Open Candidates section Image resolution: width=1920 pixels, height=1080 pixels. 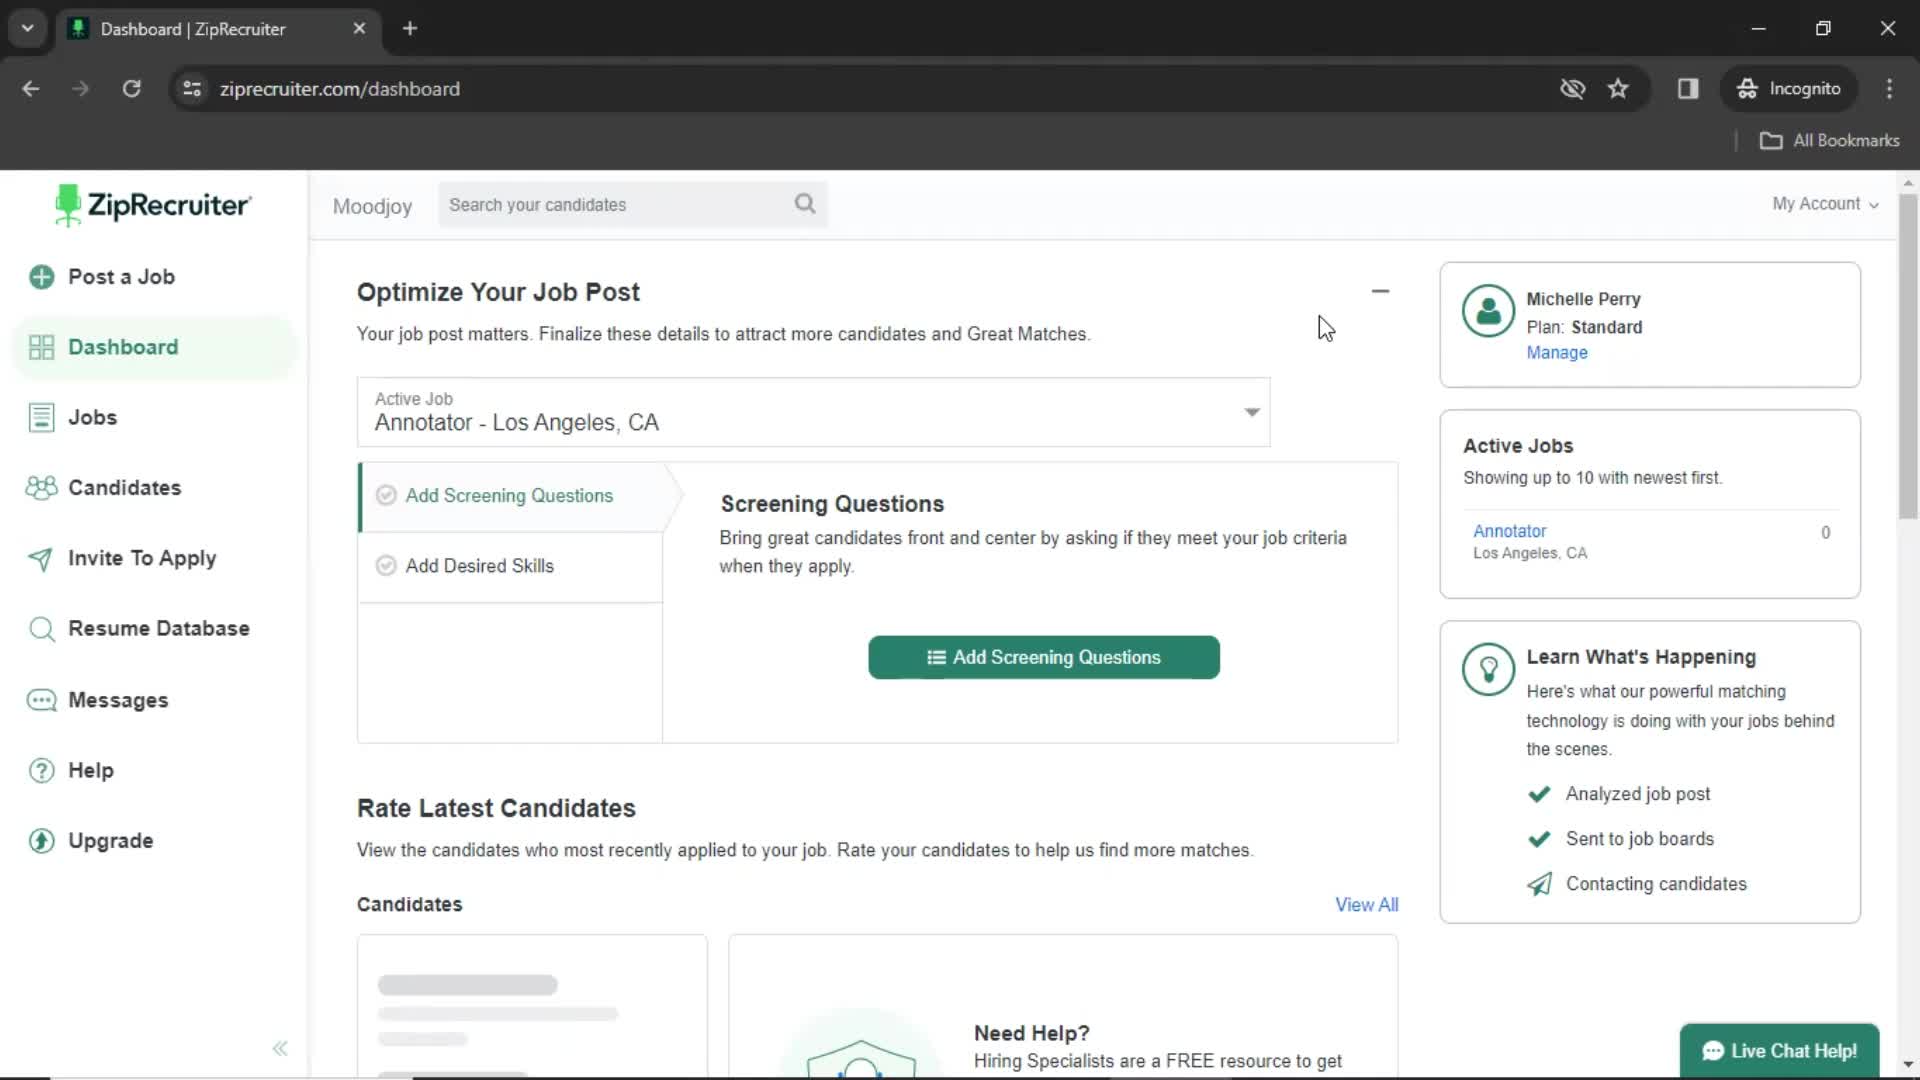click(124, 487)
